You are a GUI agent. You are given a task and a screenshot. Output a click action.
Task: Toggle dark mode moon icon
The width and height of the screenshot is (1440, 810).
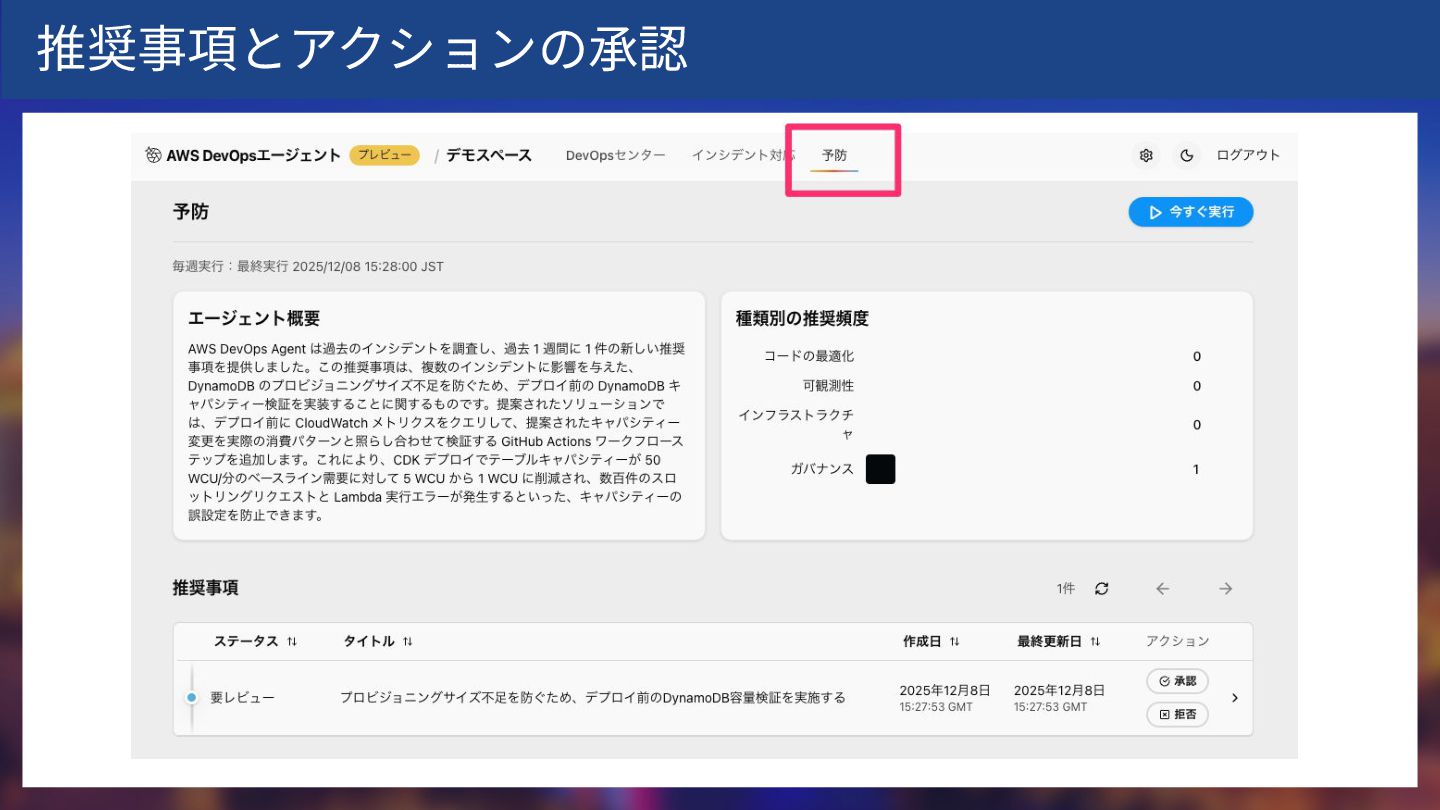click(x=1186, y=155)
